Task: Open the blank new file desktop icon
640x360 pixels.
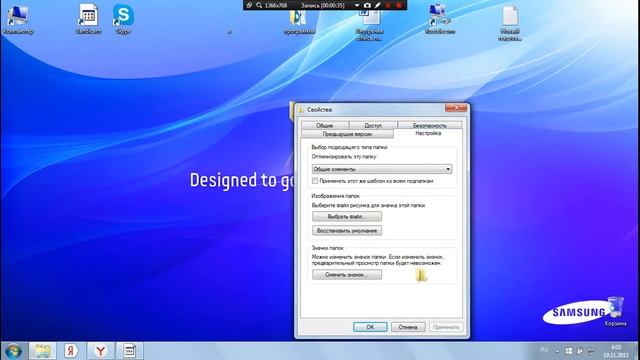Action: click(510, 23)
